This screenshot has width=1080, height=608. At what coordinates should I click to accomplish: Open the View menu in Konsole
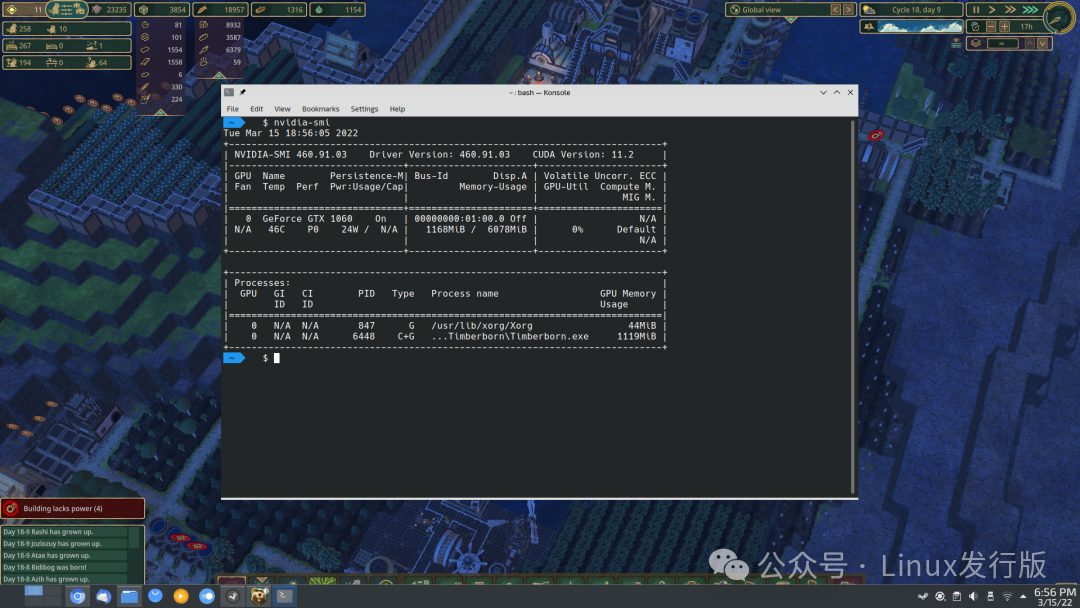click(282, 109)
